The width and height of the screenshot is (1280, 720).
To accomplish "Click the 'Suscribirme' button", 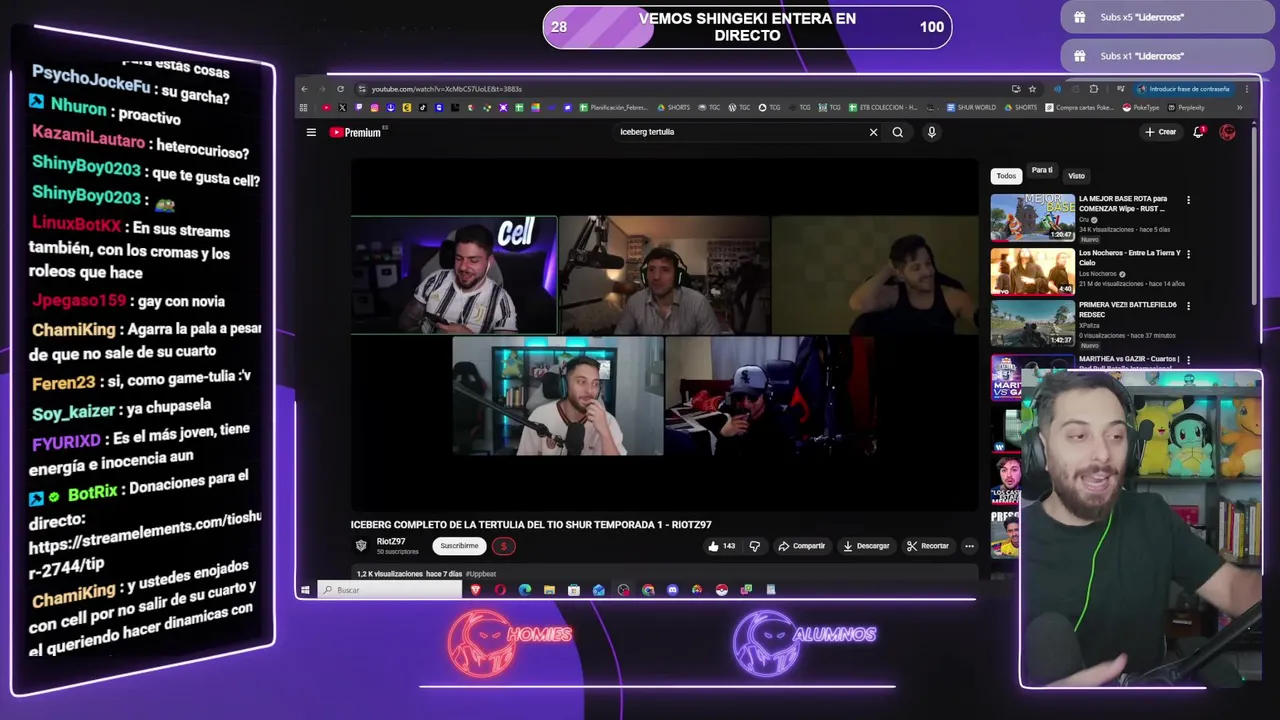I will click(x=459, y=546).
